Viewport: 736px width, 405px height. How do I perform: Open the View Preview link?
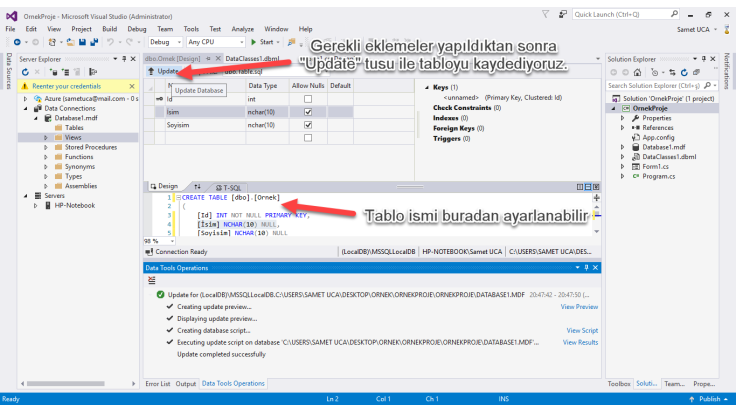coord(579,307)
